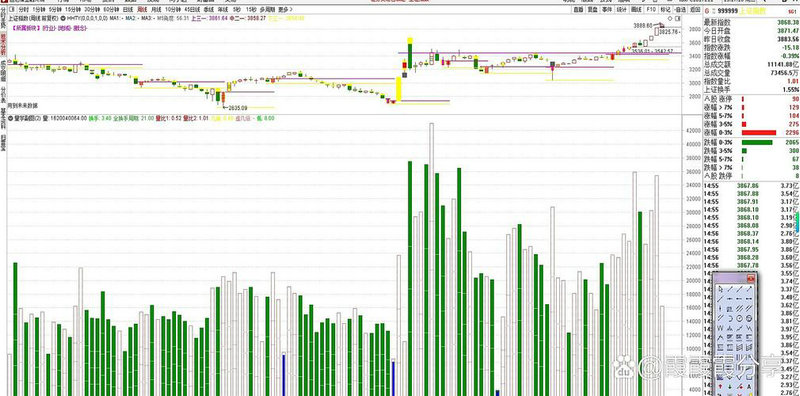Open the 基本资料 vertical sidebar tab
This screenshot has height=396, width=800.
[3, 118]
